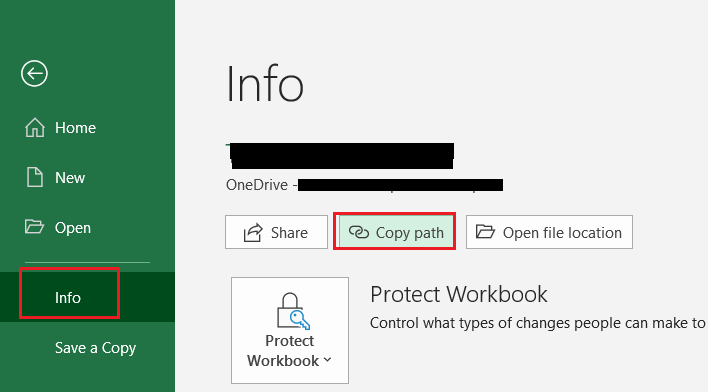Click the back arrow circle icon
The image size is (708, 392).
click(x=34, y=73)
